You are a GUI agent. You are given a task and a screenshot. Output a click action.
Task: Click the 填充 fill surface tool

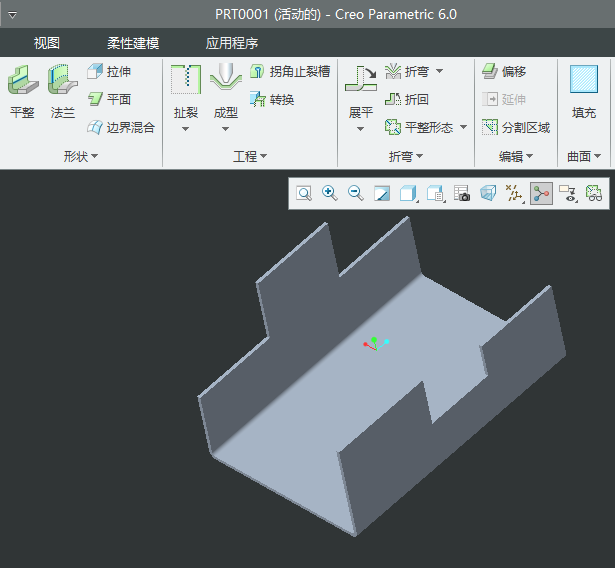click(x=584, y=92)
